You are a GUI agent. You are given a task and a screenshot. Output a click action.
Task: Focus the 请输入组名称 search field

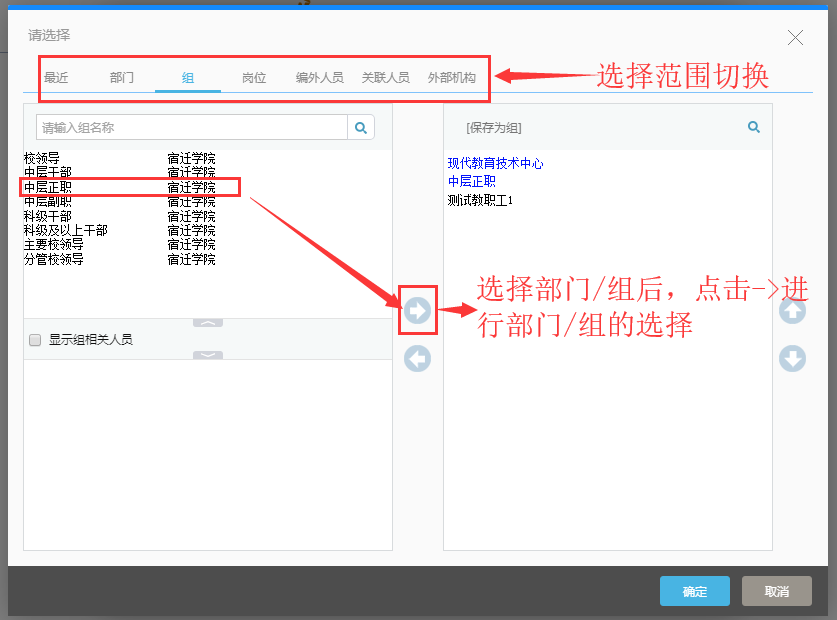[192, 127]
